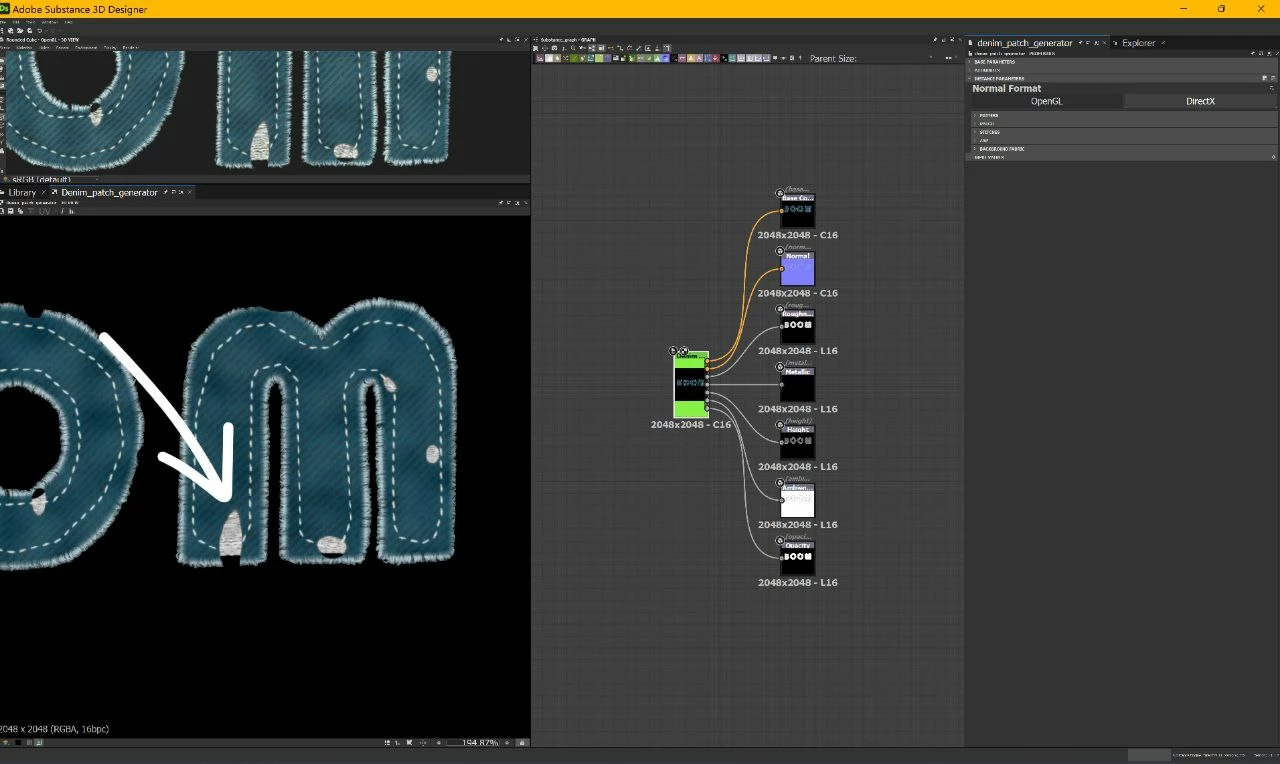Select the Normal output node

(x=797, y=269)
